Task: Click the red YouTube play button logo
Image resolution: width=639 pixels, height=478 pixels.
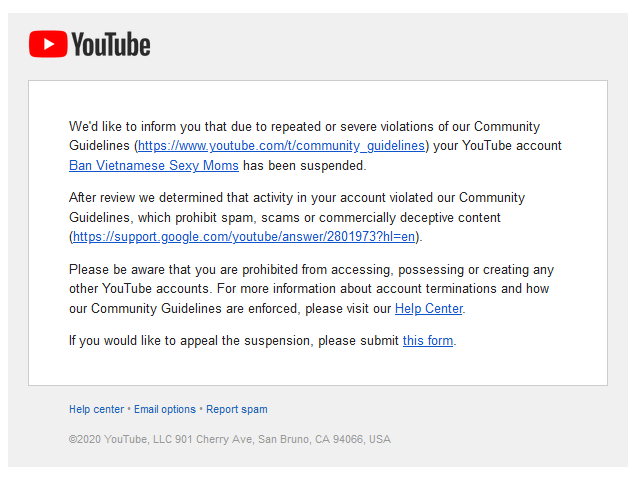Action: [x=48, y=44]
